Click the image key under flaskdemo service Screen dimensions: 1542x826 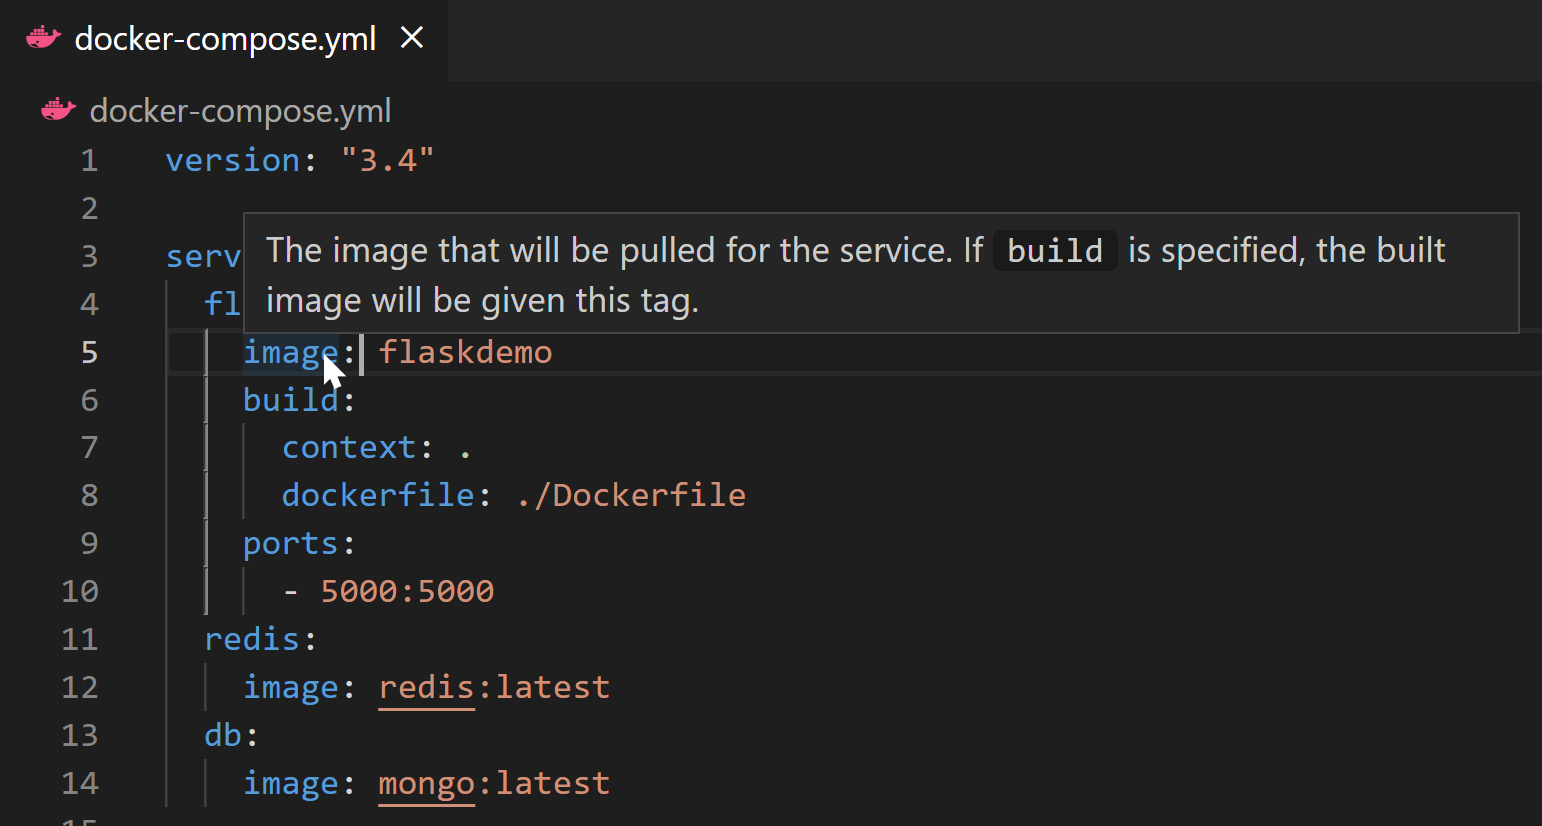[x=291, y=351]
